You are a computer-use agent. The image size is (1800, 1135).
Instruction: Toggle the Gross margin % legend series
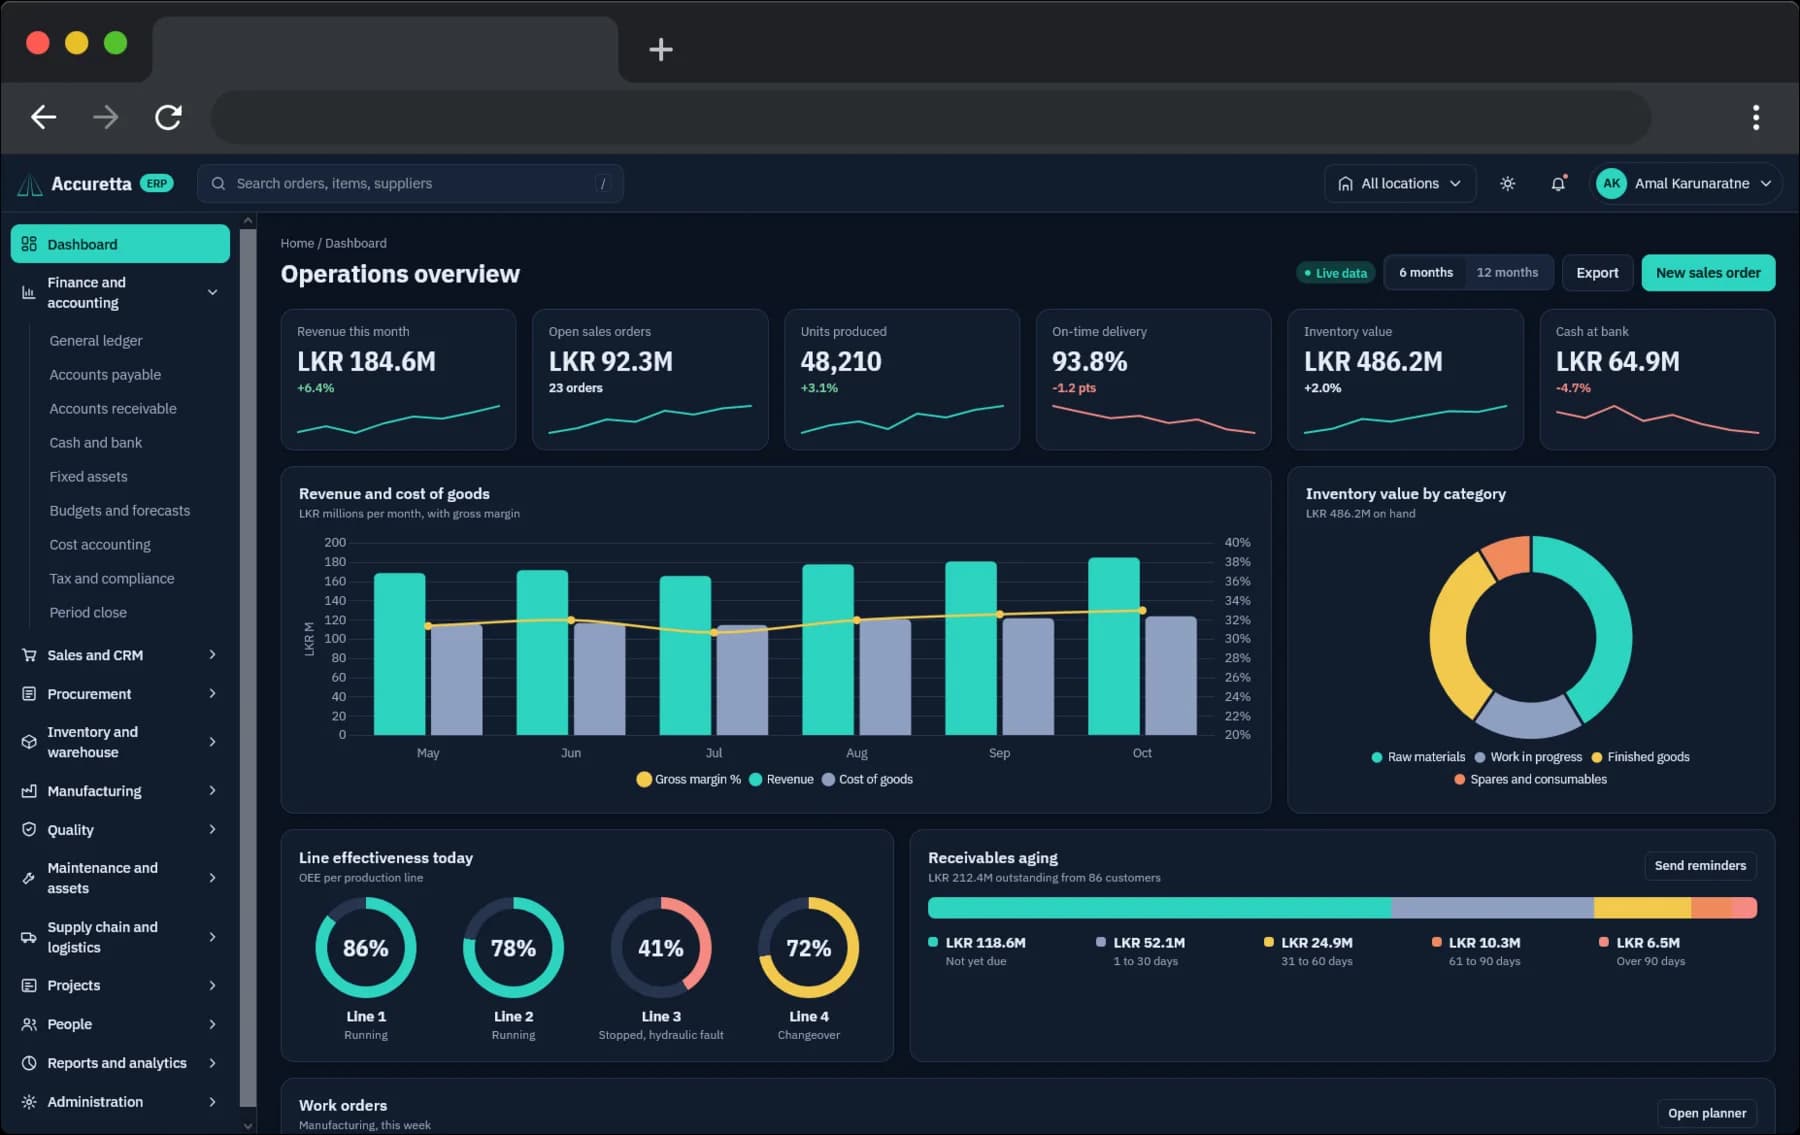click(688, 780)
